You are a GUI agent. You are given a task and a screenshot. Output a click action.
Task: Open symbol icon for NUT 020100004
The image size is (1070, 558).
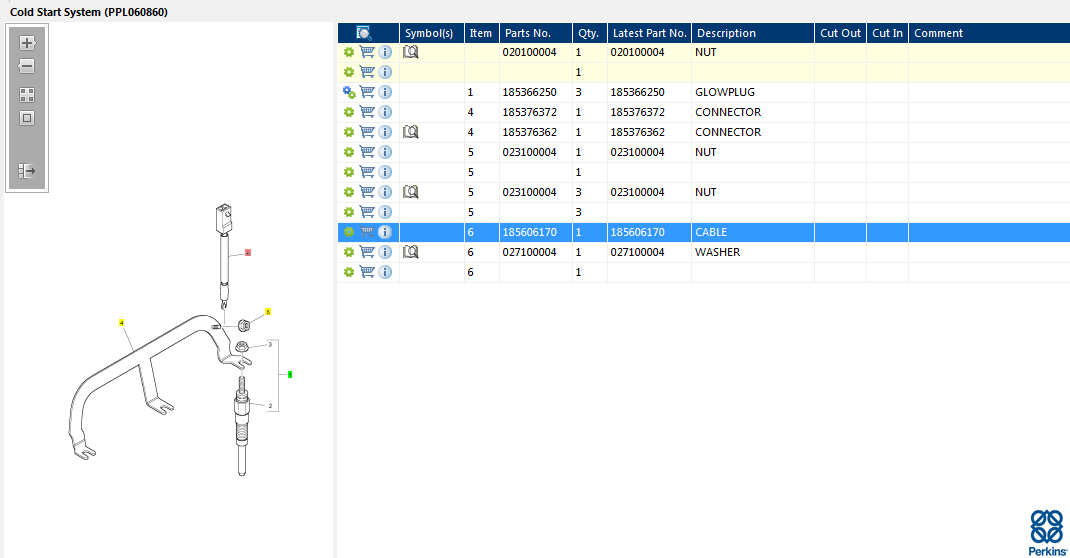pyautogui.click(x=410, y=52)
